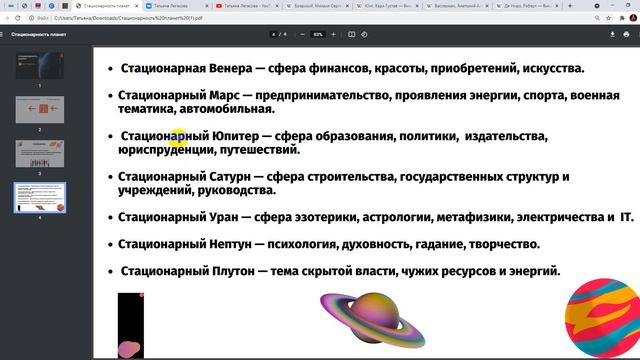This screenshot has width=640, height=360.
Task: Rotate the PDF counterclockwise
Action: coord(364,34)
